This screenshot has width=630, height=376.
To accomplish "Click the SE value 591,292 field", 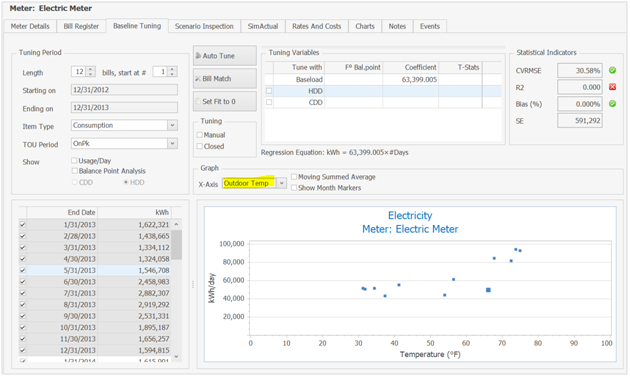I will coord(579,121).
